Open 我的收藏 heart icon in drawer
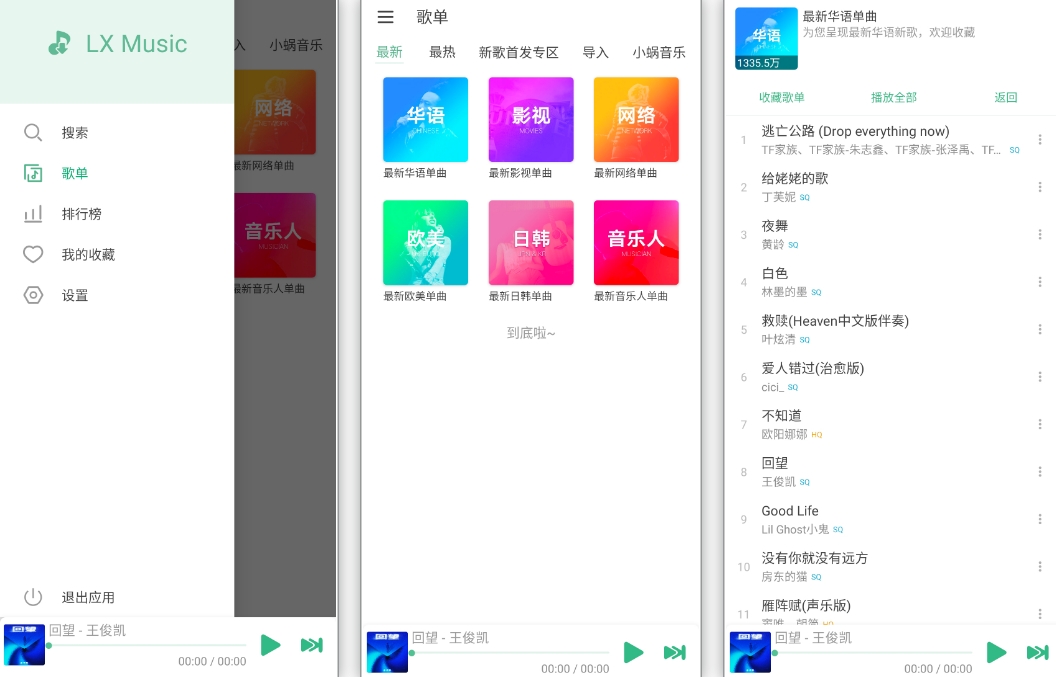 [33, 255]
